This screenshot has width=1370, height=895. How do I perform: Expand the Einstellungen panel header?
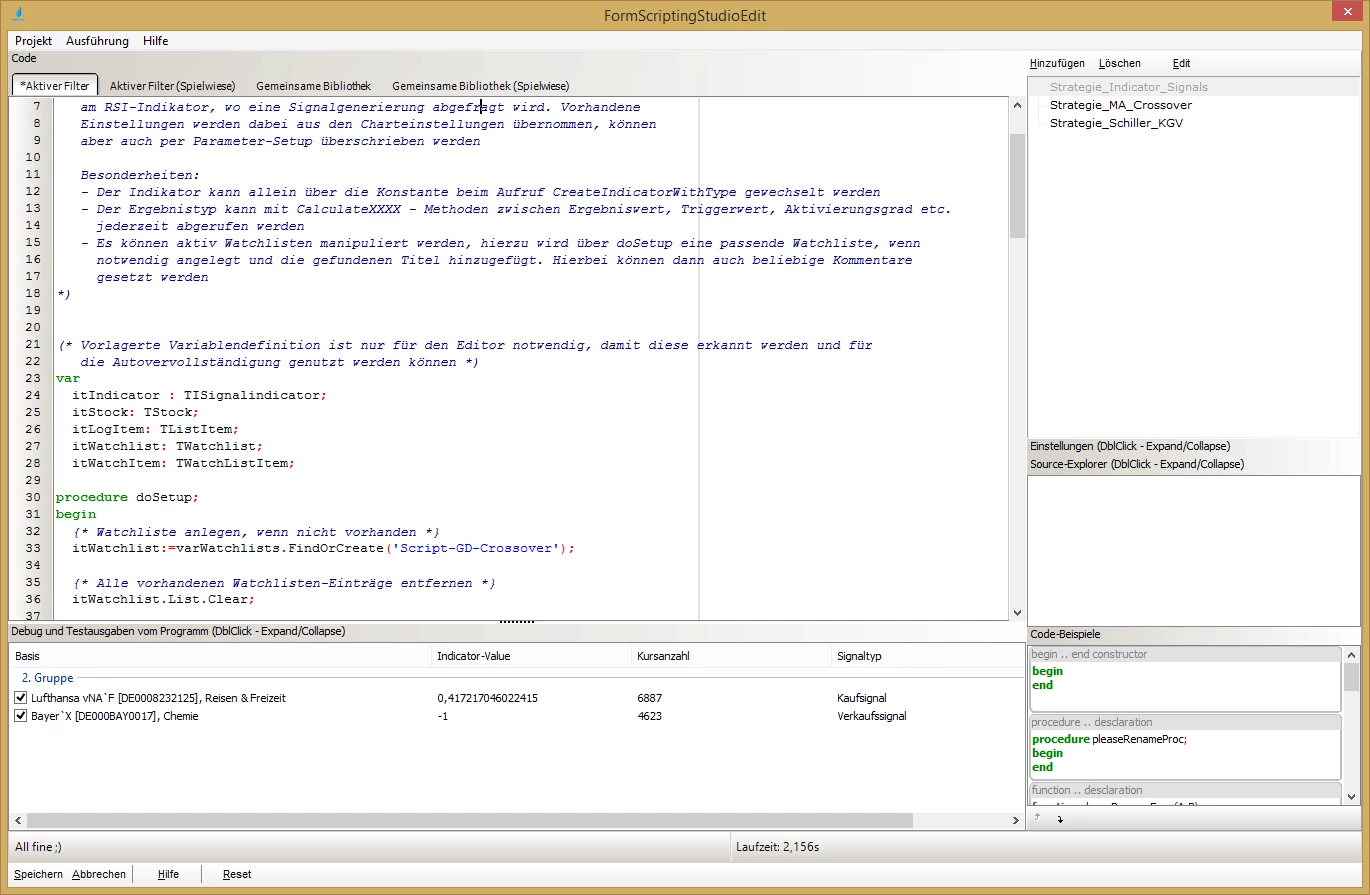click(1193, 446)
